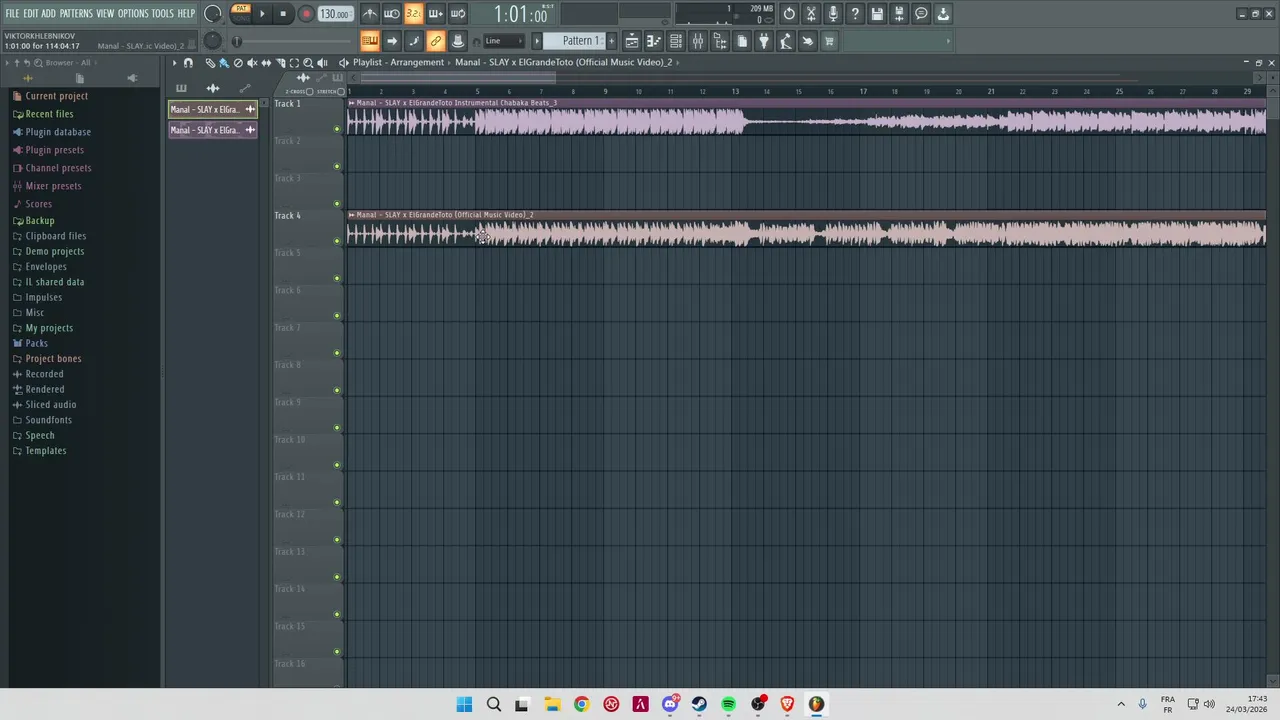Open the Playlist view icon
The image size is (1280, 720).
[x=632, y=41]
